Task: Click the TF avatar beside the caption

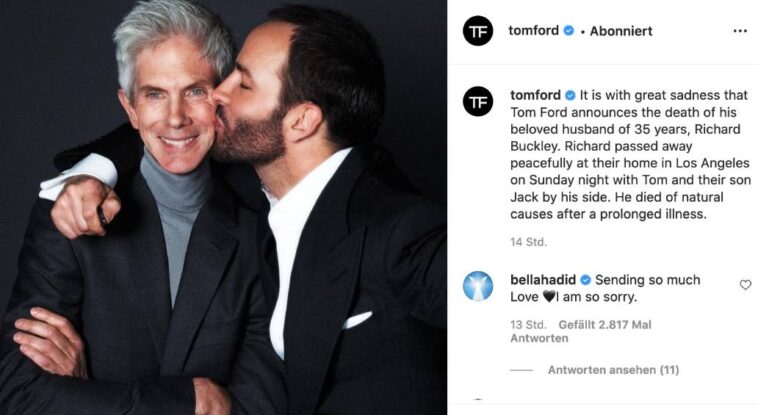Action: click(x=478, y=101)
